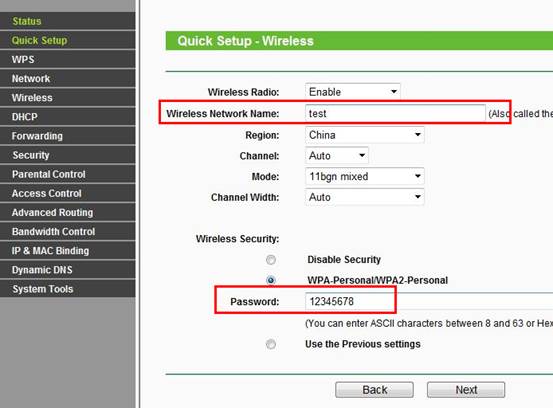This screenshot has height=408, width=553.
Task: Open the Channel Width dropdown
Action: tap(365, 197)
